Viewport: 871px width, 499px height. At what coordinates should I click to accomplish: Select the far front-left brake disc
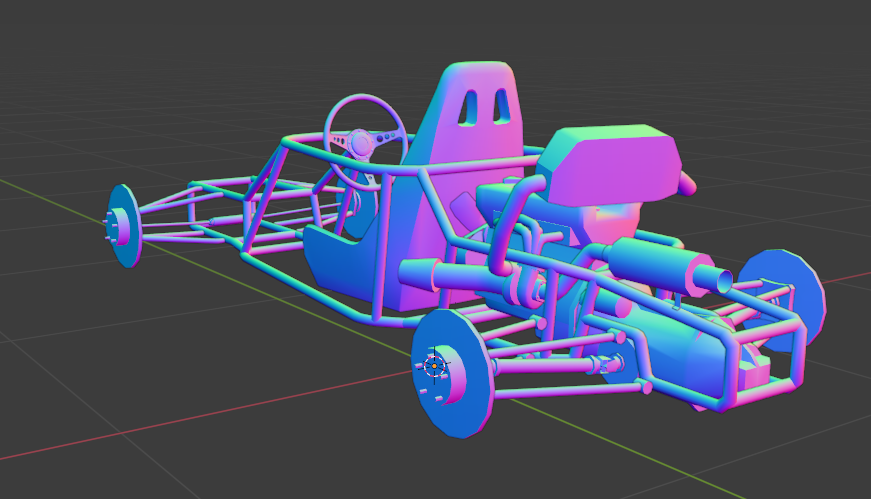coord(124,226)
